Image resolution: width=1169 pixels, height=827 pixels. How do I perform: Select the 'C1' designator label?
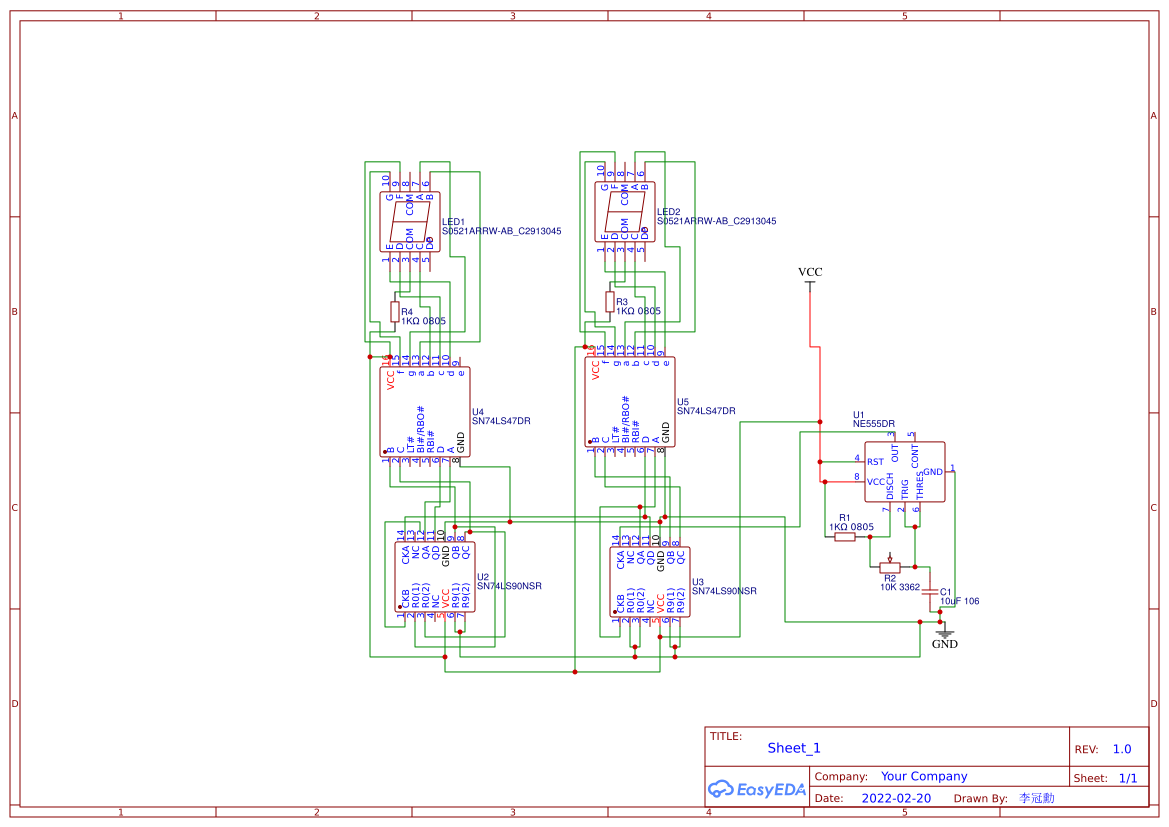point(945,592)
